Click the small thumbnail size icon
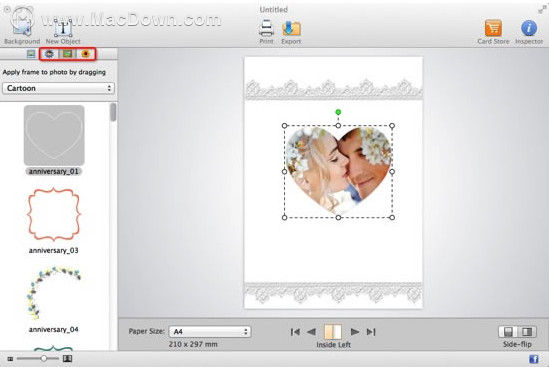 tap(10, 359)
